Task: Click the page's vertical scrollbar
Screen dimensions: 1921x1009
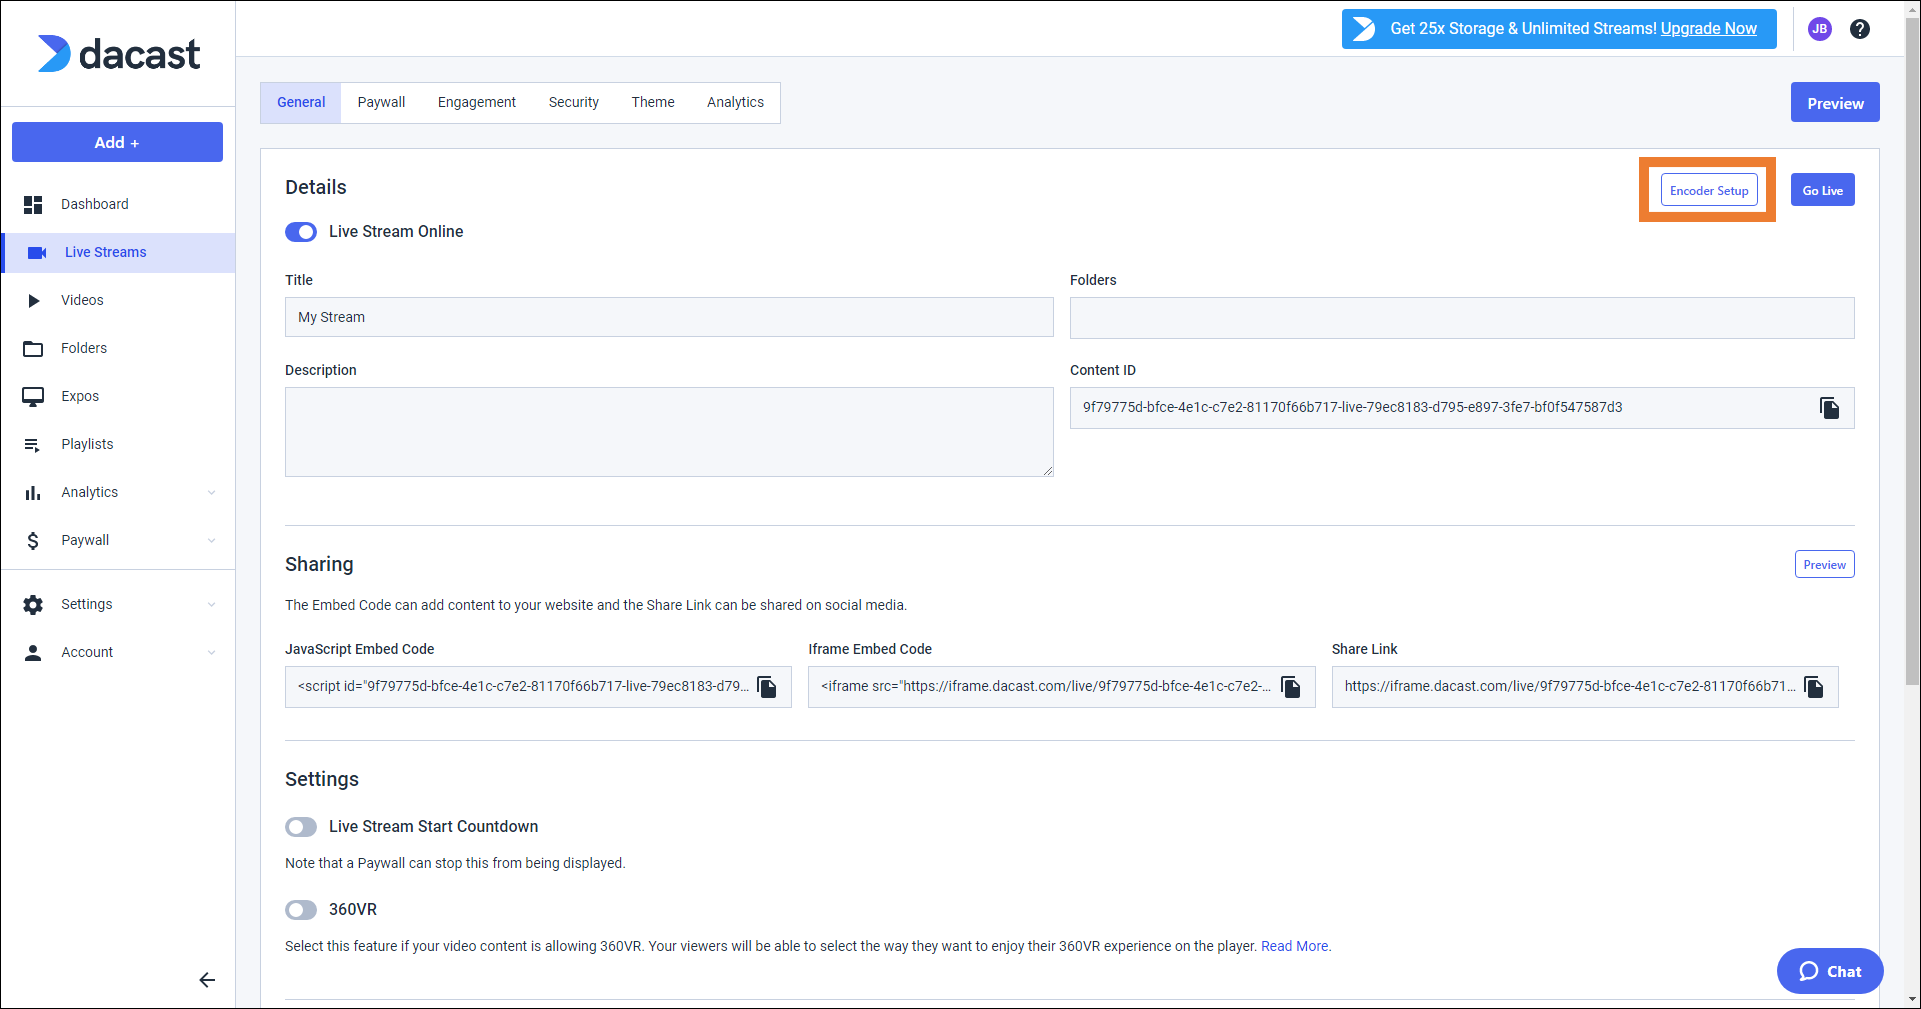Action: click(x=1912, y=400)
